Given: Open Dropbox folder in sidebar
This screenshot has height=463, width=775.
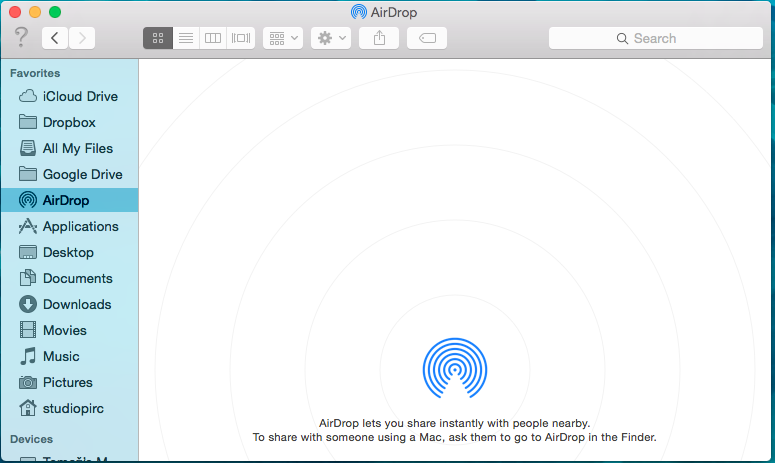Looking at the screenshot, I should (x=69, y=122).
